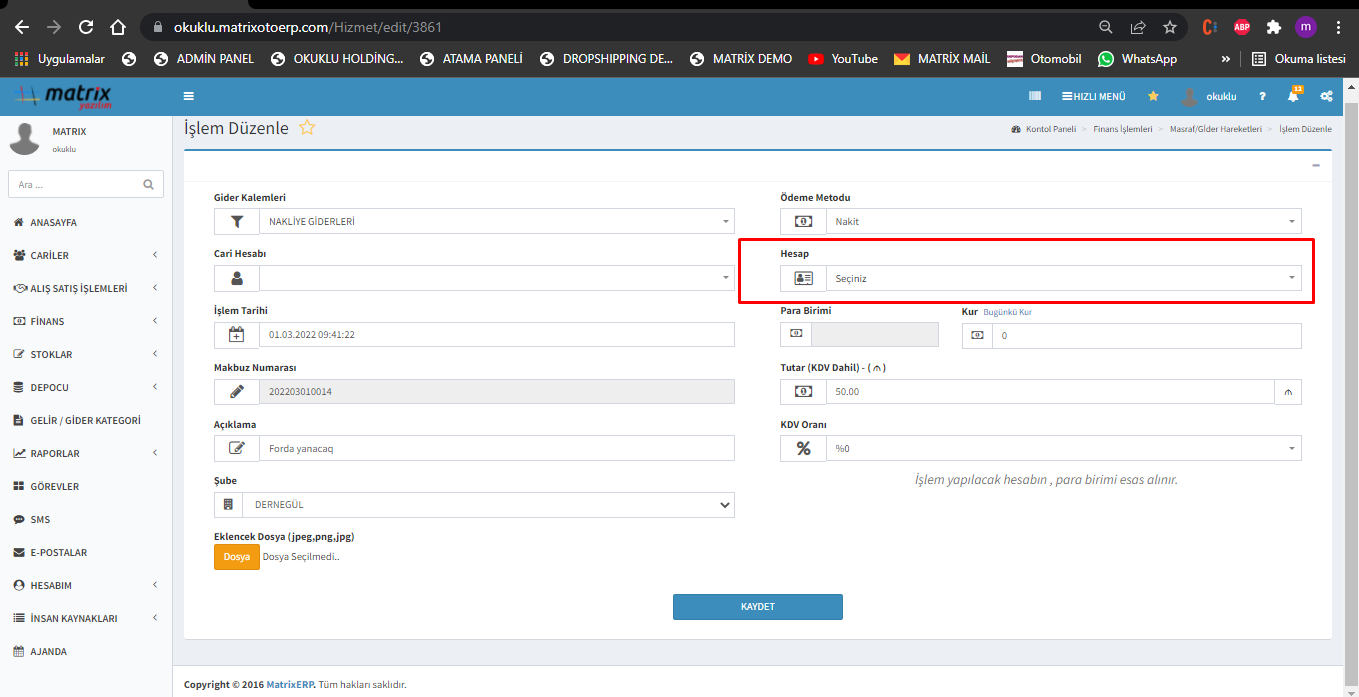This screenshot has width=1359, height=697.
Task: Expand the Şube DERNEGÜL select box
Action: coord(496,505)
